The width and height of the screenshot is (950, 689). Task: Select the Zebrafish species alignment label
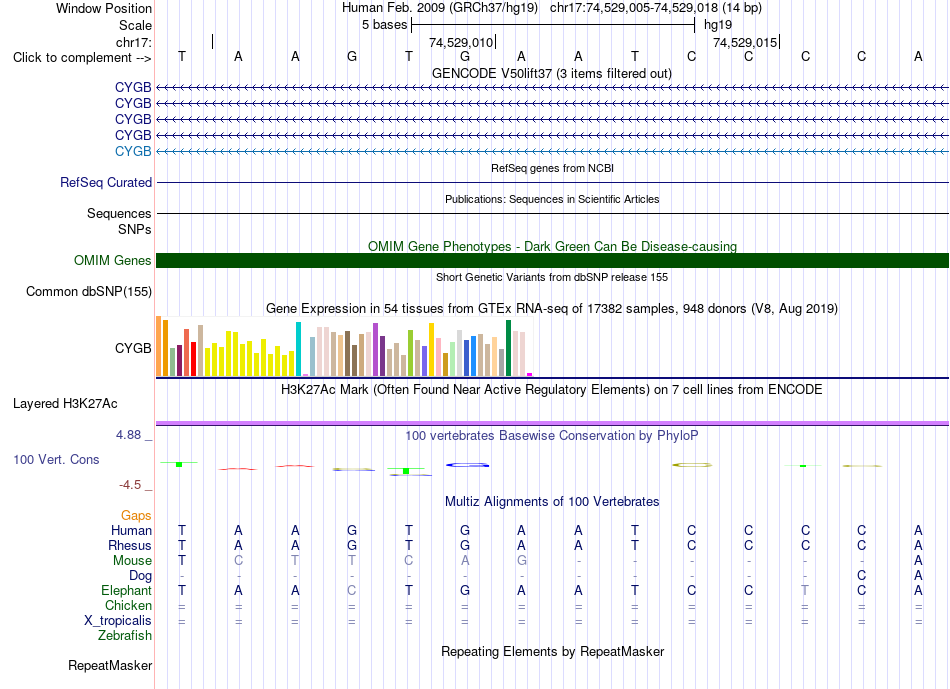(125, 636)
